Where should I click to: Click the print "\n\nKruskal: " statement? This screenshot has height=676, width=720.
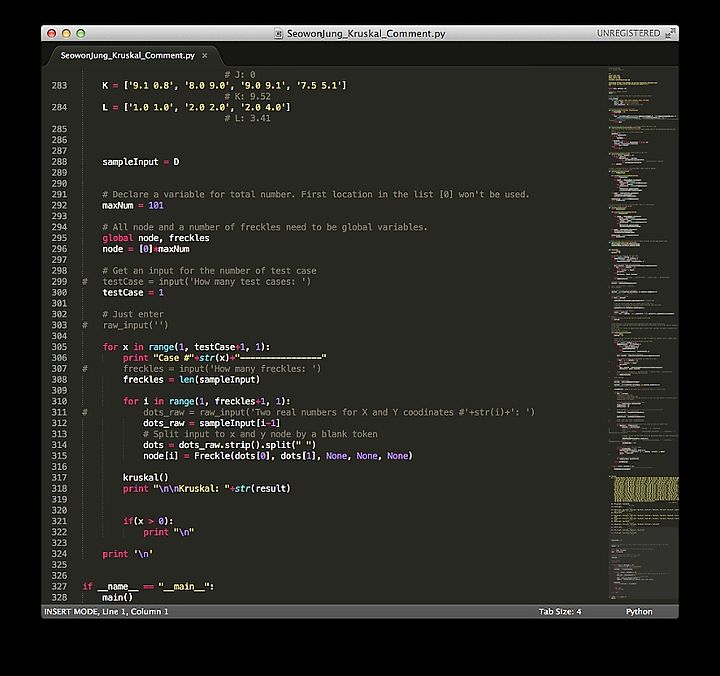tap(207, 489)
